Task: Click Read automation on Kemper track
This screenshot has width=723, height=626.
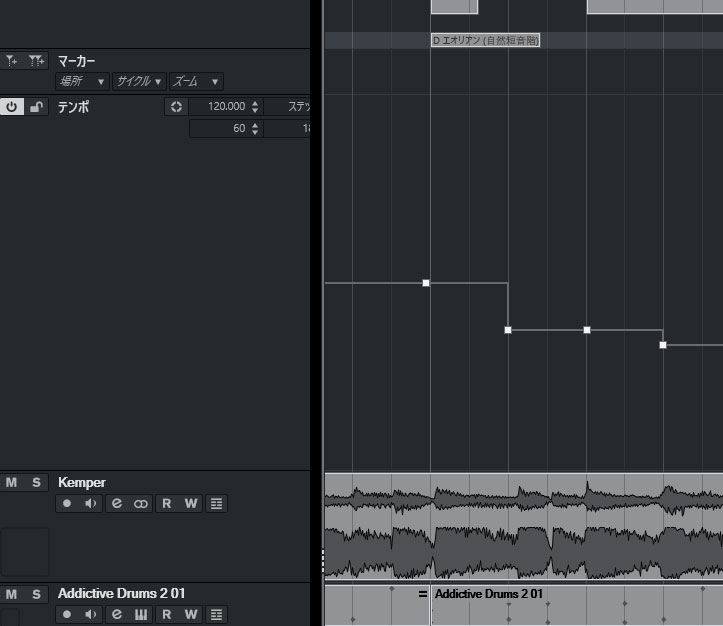Action: pos(167,504)
